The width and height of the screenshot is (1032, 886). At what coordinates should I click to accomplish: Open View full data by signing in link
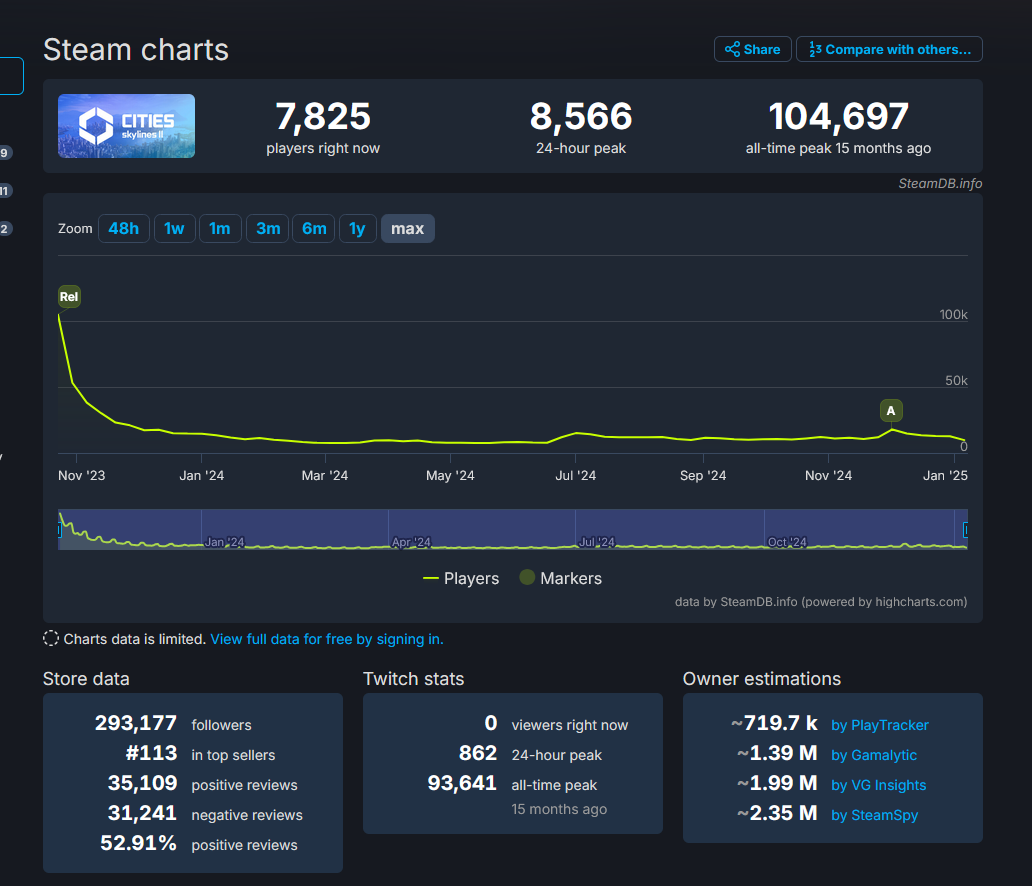tap(326, 639)
